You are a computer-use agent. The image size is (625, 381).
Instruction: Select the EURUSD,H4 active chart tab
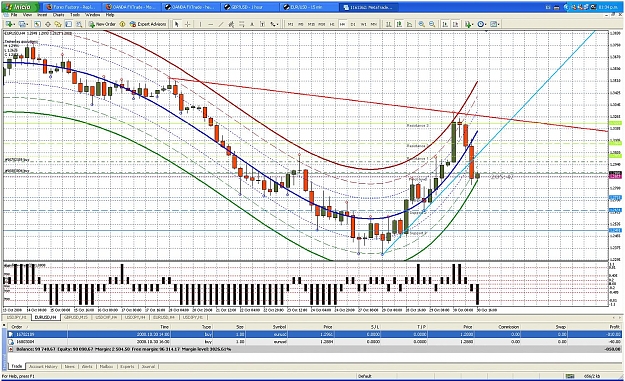coord(46,317)
